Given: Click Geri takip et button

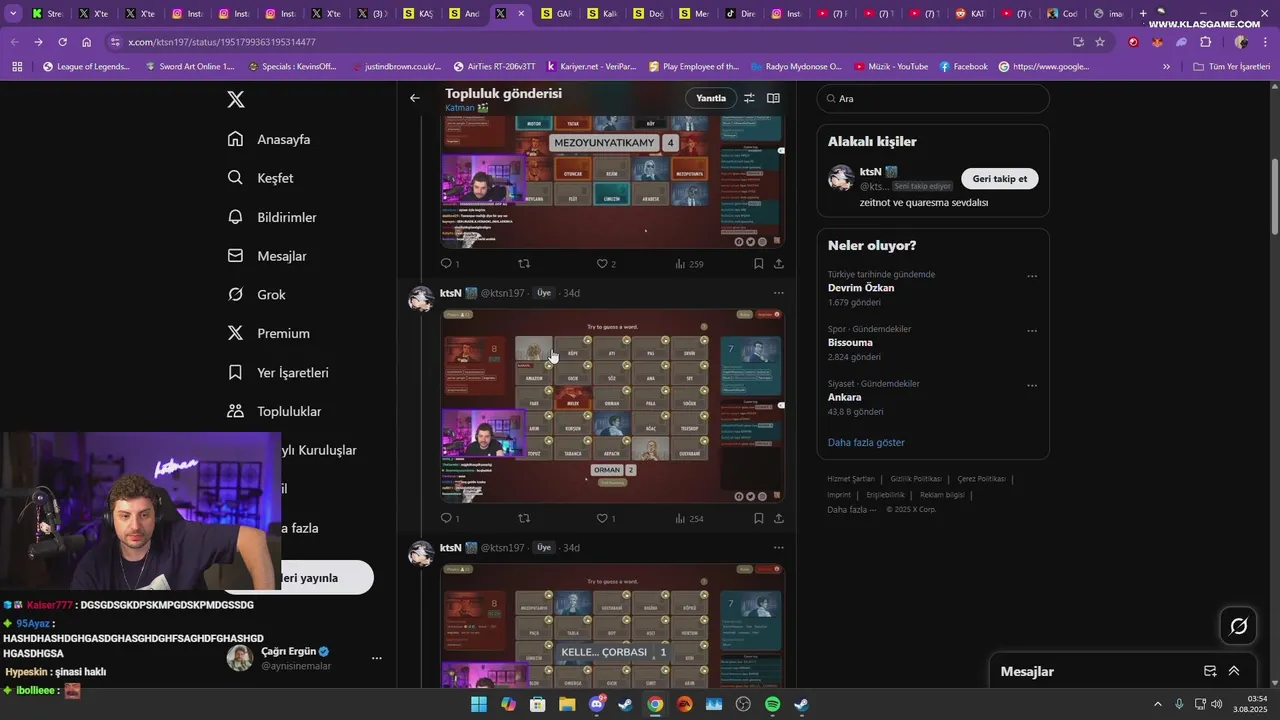Looking at the screenshot, I should [x=1000, y=179].
